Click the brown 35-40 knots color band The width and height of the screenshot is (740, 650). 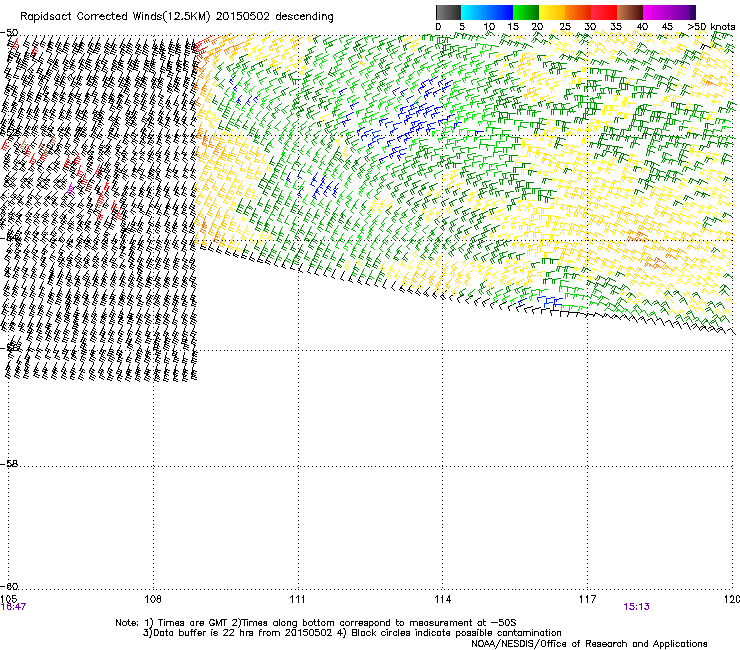(x=630, y=12)
